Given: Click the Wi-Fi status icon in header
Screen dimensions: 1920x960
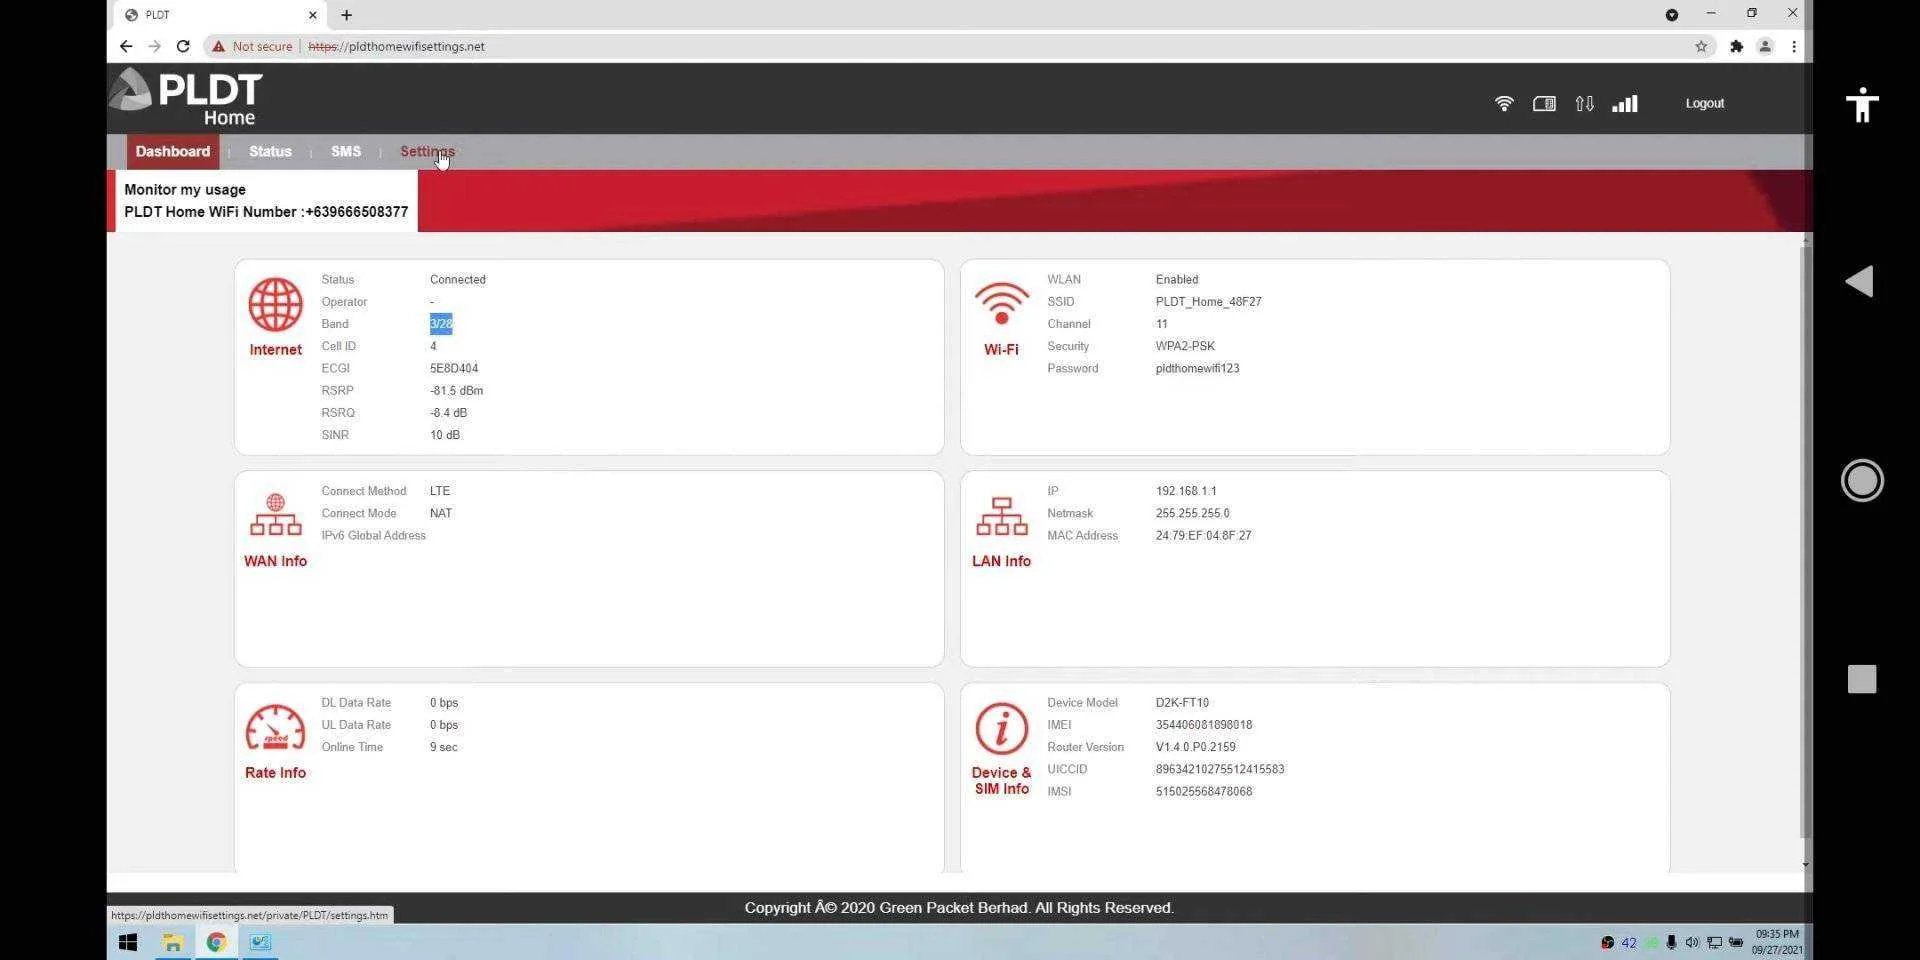Looking at the screenshot, I should pos(1504,103).
